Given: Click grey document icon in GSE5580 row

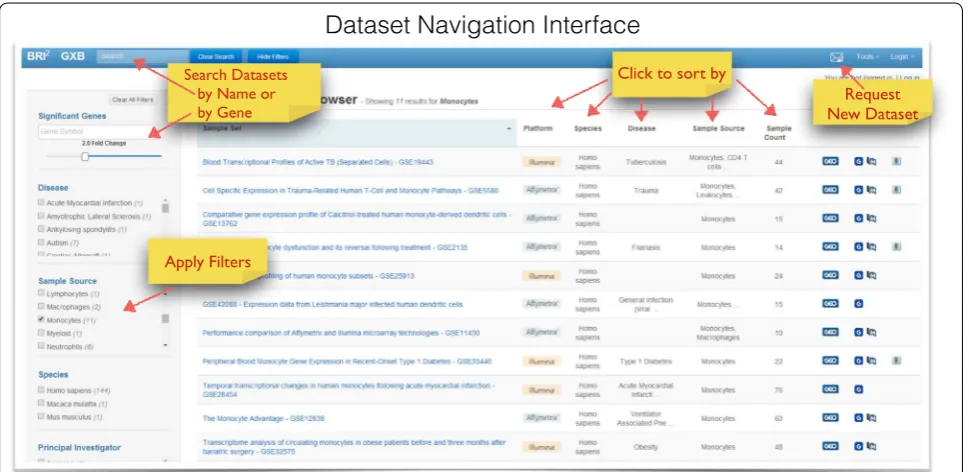Looking at the screenshot, I should pos(896,190).
